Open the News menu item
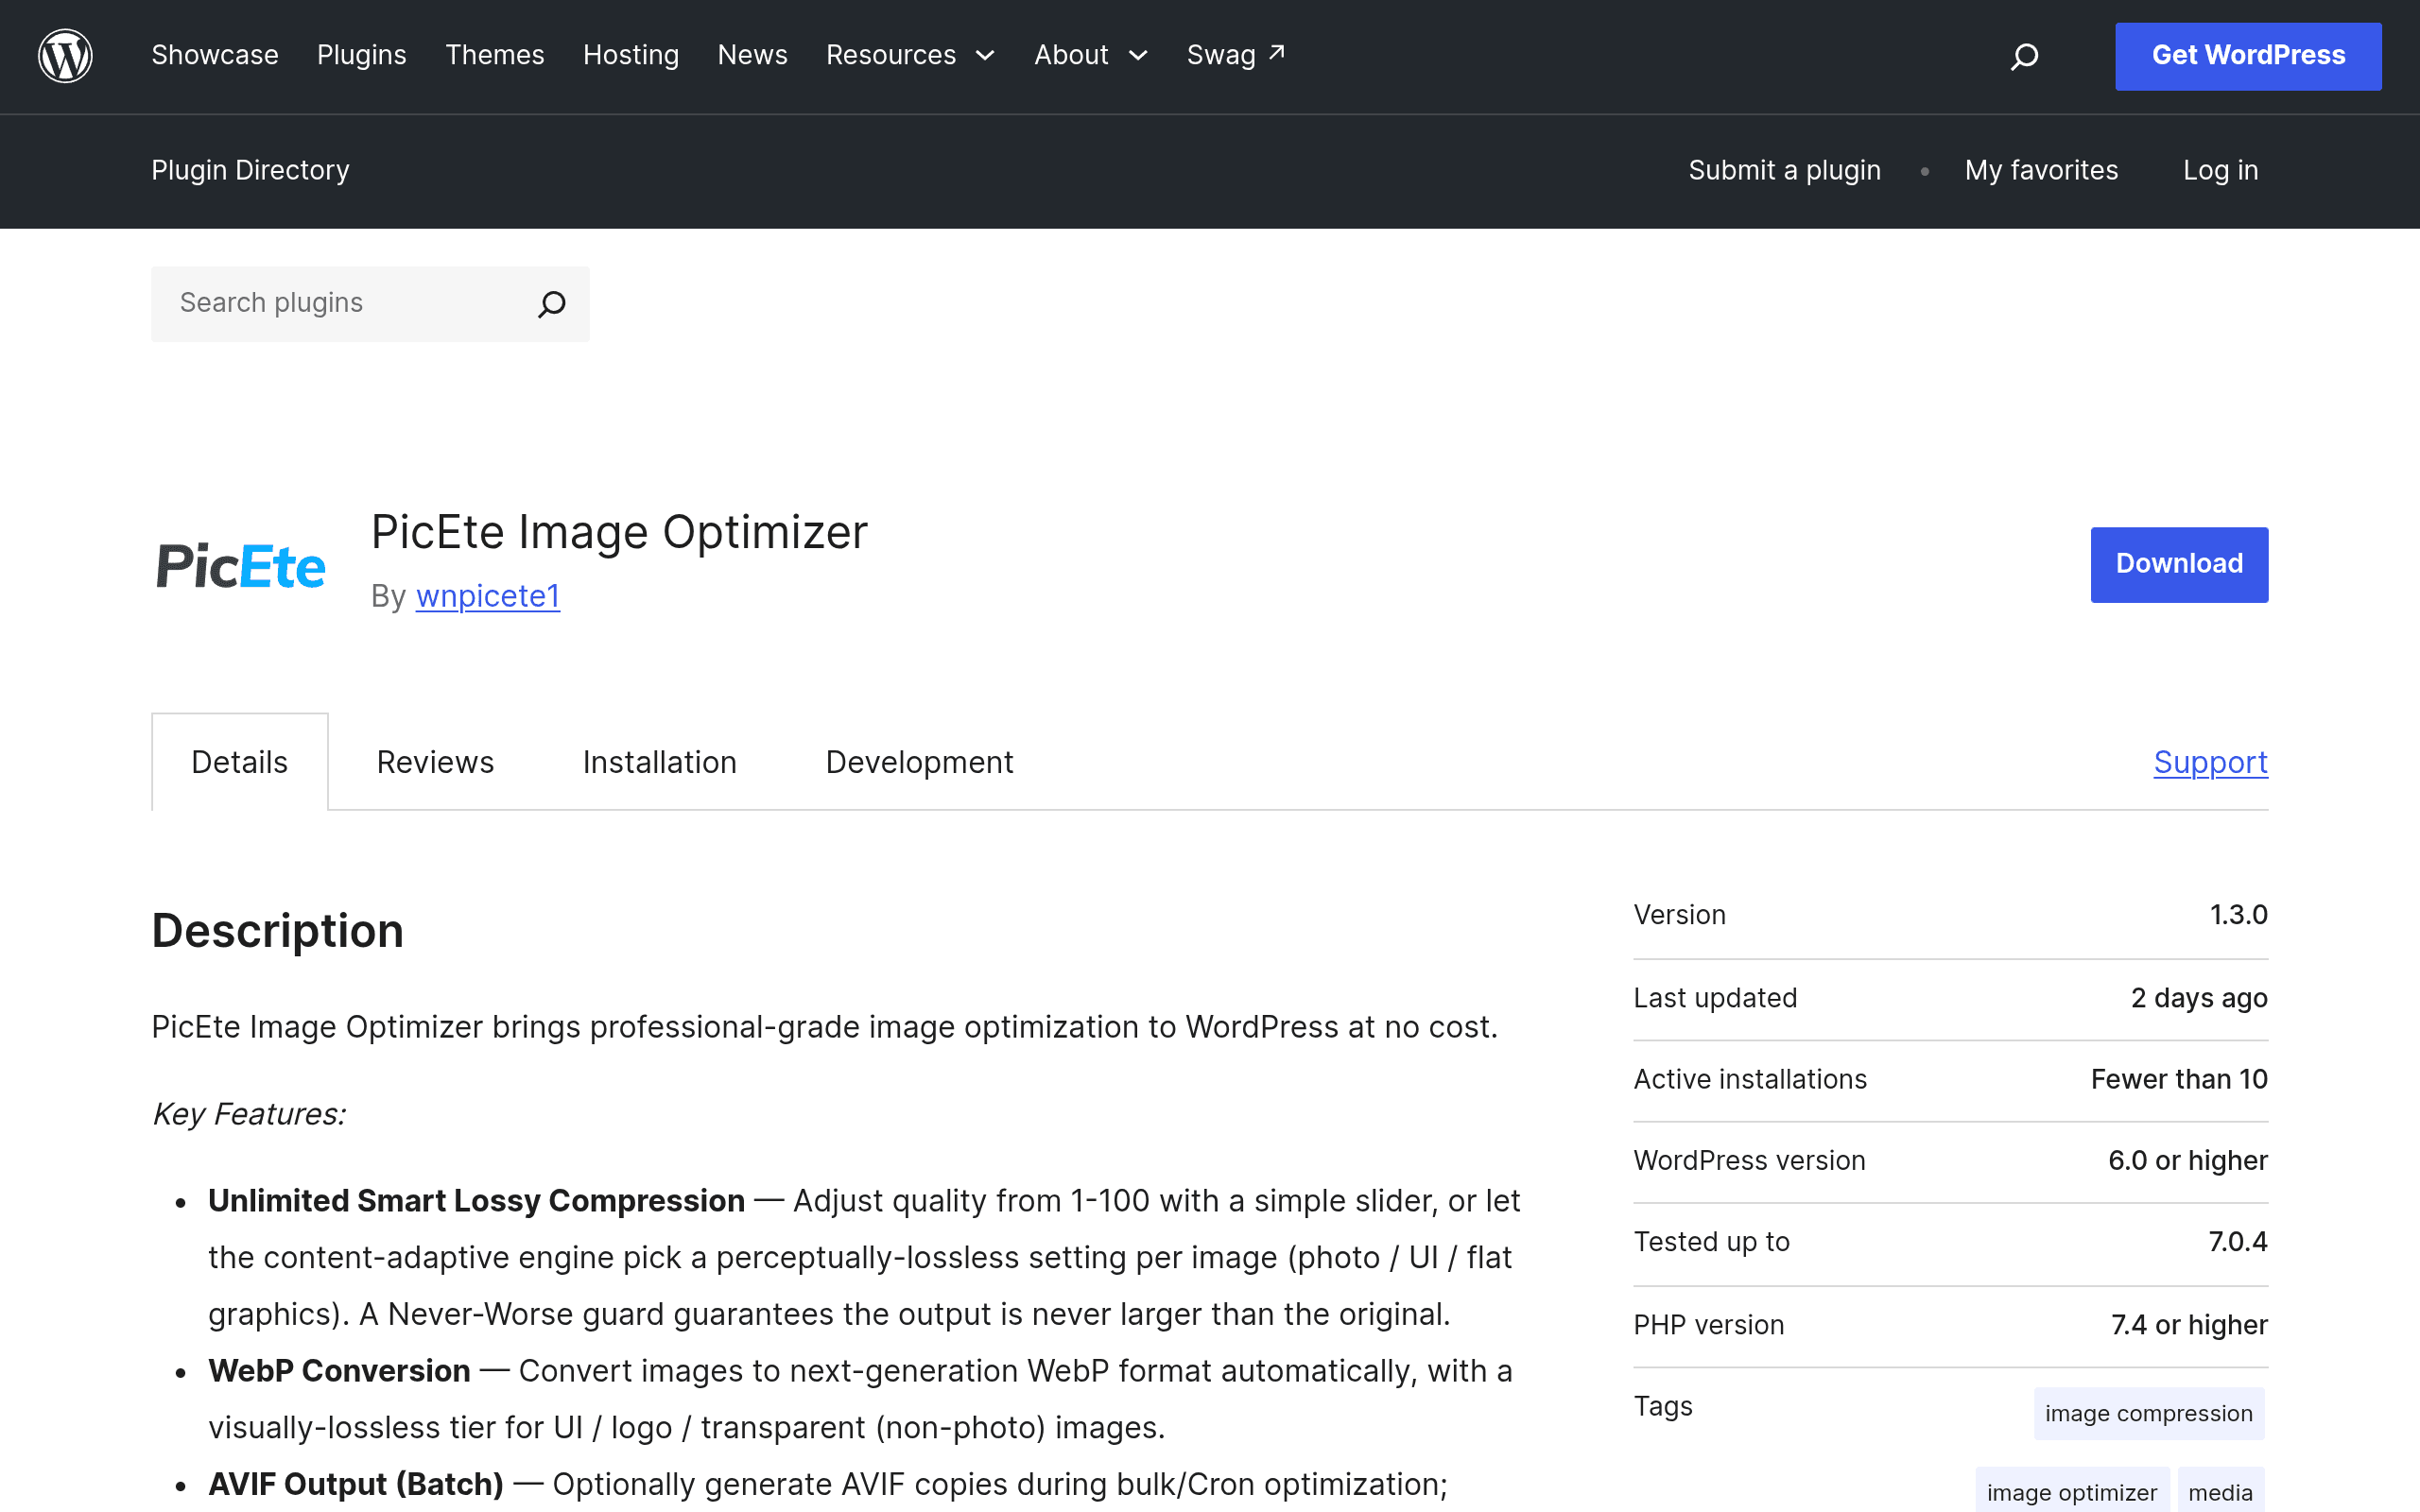Screen dimensions: 2420x1512 (x=753, y=55)
